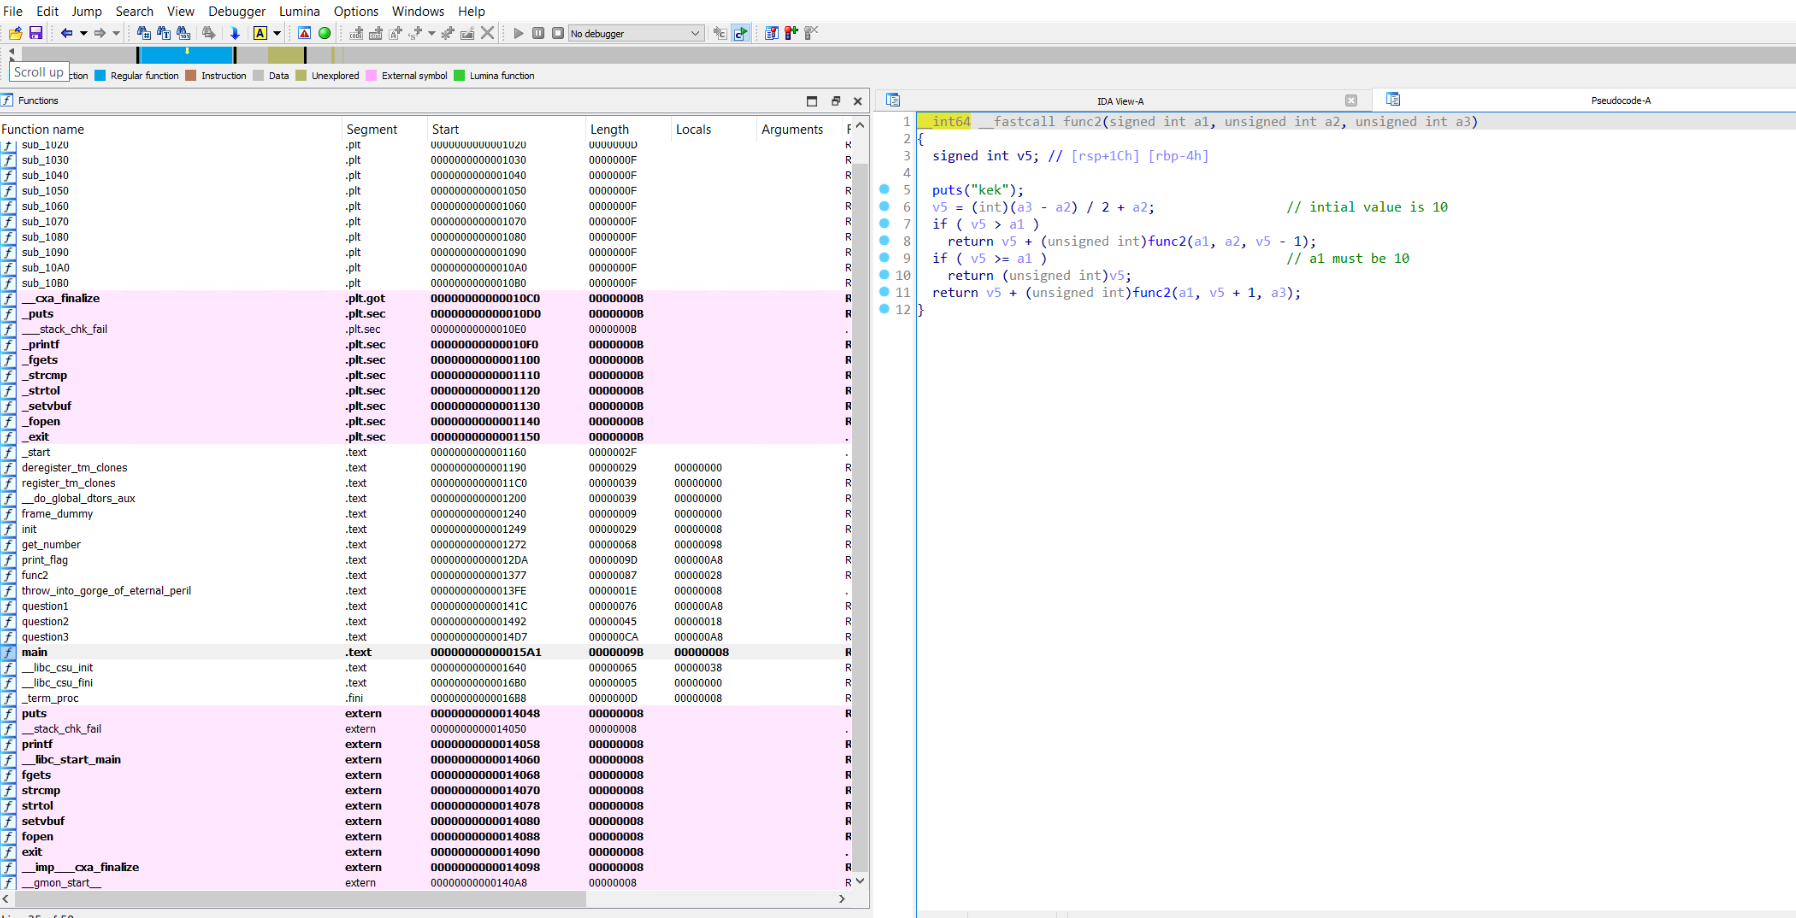1796x918 pixels.
Task: Click the green circle status icon
Action: (x=324, y=33)
